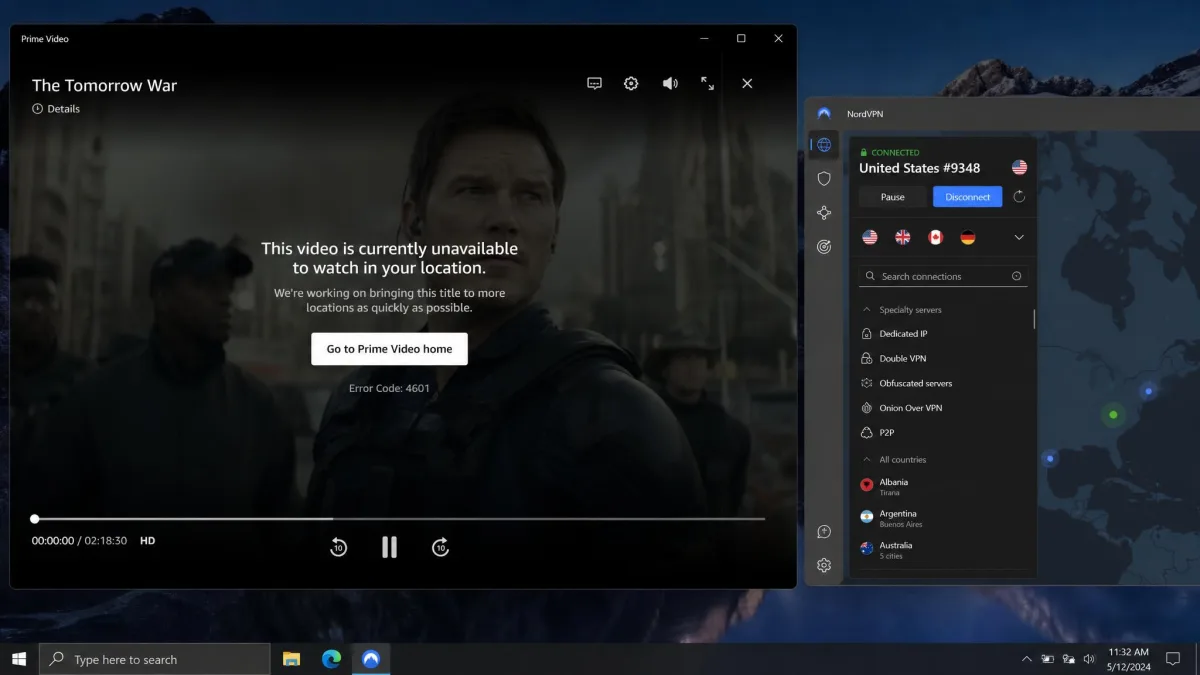Click the Type here to search box

coord(155,659)
